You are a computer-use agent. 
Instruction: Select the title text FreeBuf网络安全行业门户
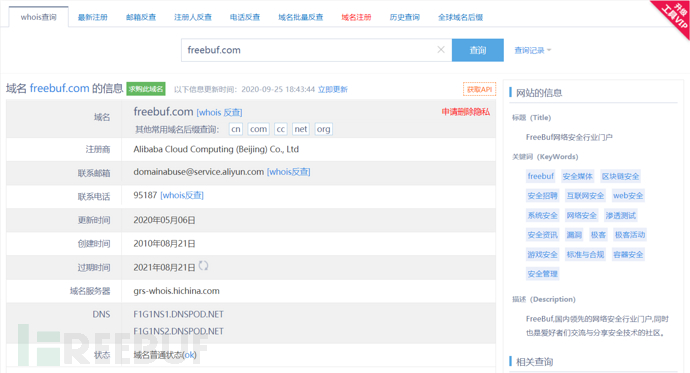[x=569, y=137]
